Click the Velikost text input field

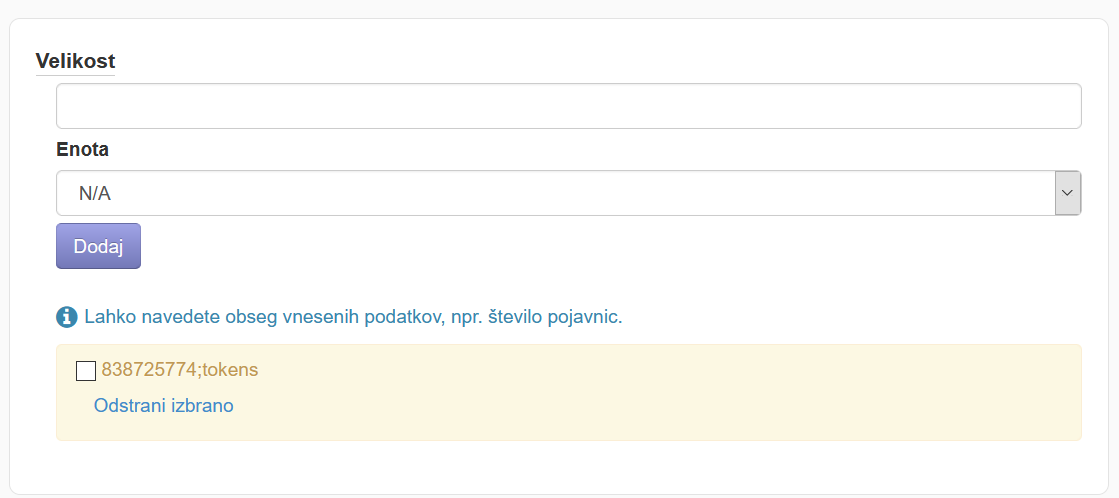569,106
